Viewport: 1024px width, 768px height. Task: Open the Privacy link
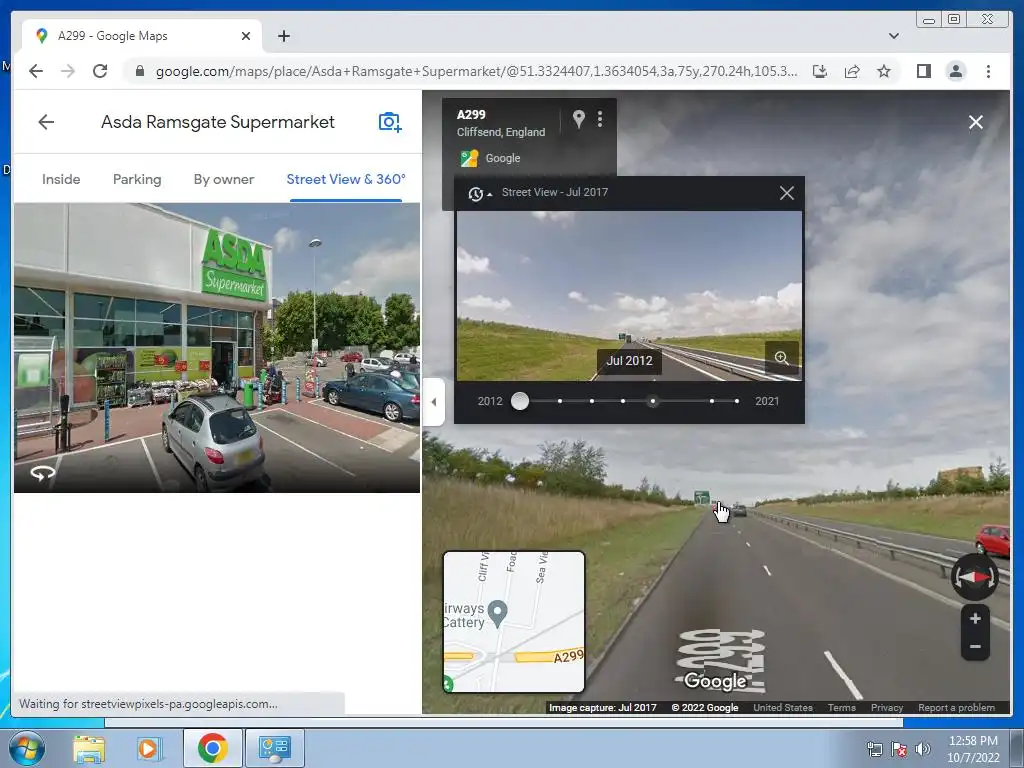point(887,707)
